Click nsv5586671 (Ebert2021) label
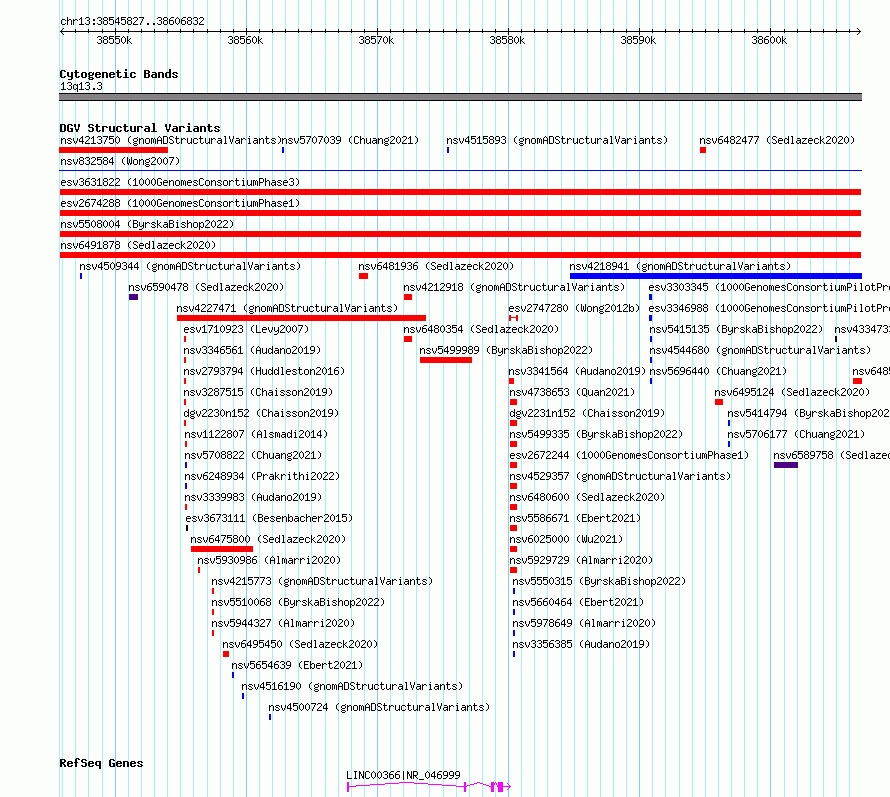The image size is (890, 797). pyautogui.click(x=575, y=518)
